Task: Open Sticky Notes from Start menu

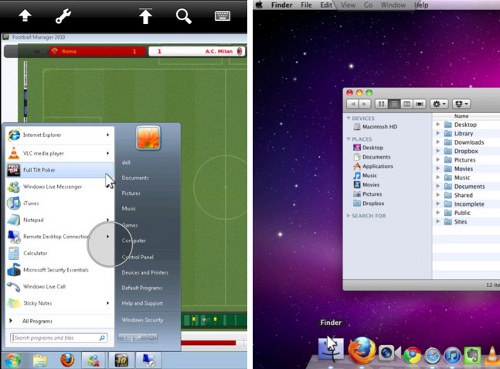Action: tap(60, 303)
